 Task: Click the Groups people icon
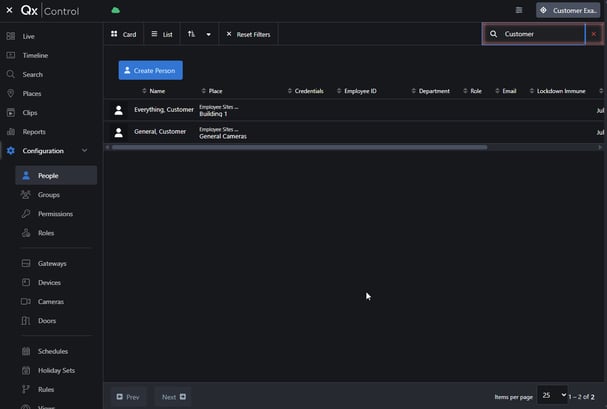(26, 194)
